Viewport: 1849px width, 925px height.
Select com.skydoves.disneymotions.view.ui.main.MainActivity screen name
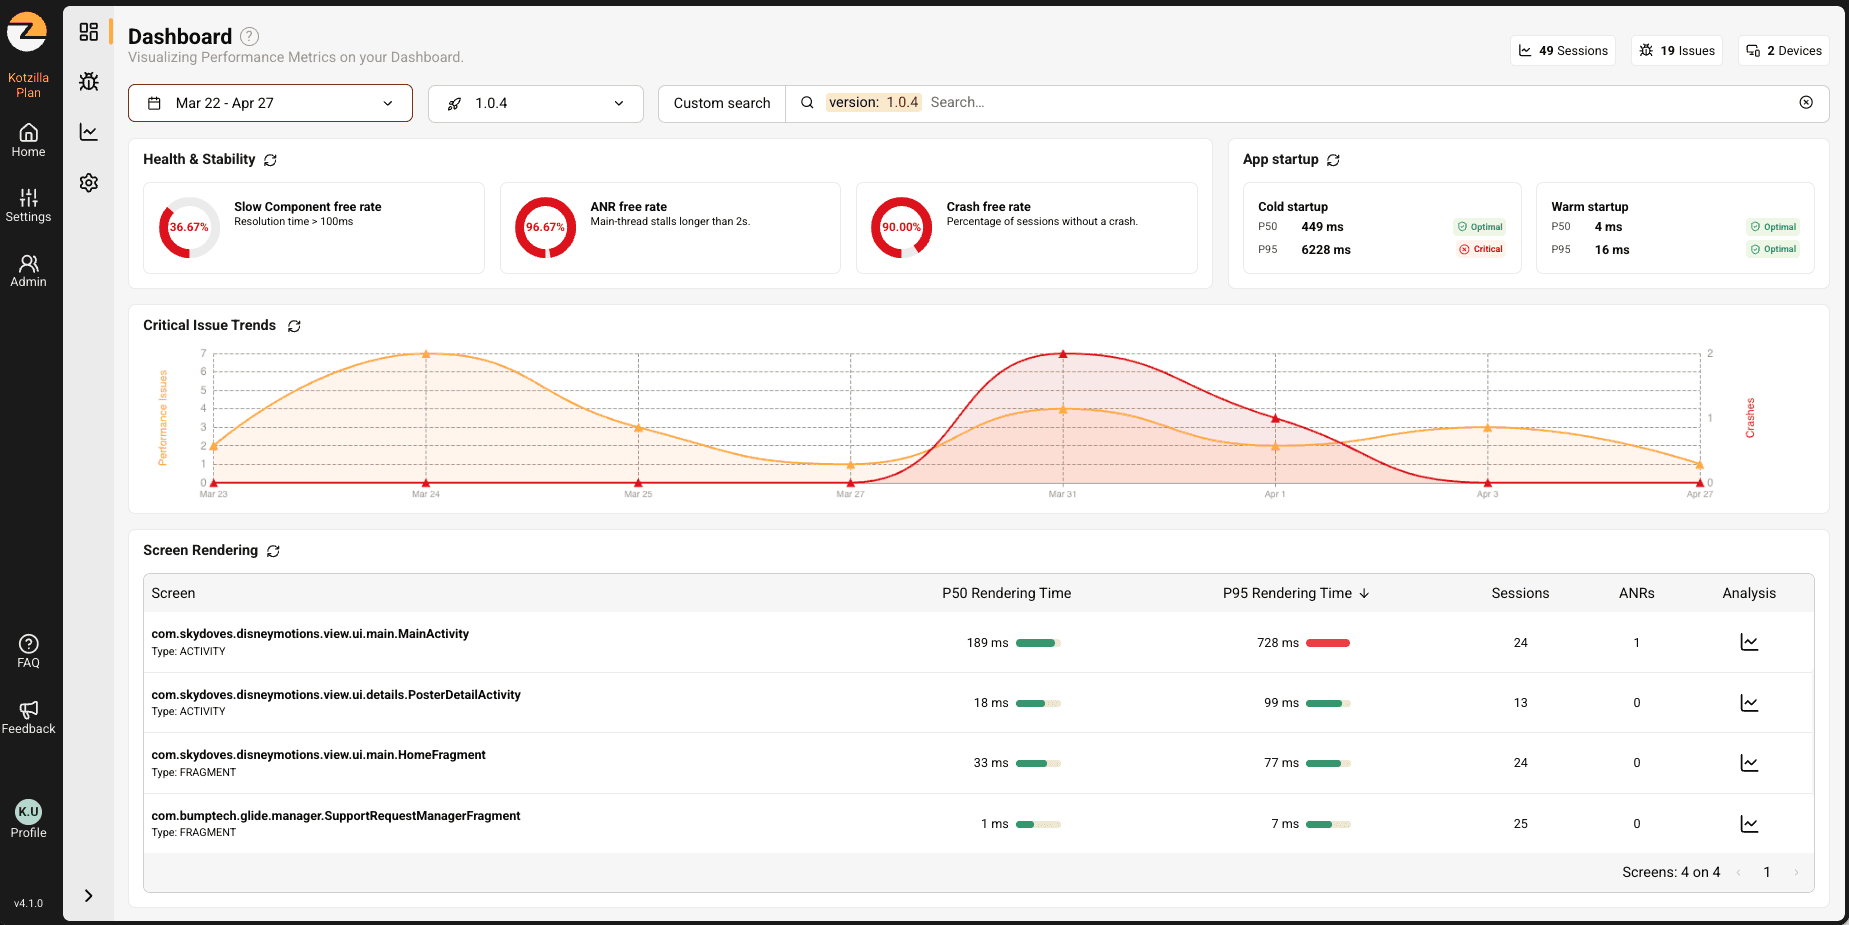(x=310, y=634)
